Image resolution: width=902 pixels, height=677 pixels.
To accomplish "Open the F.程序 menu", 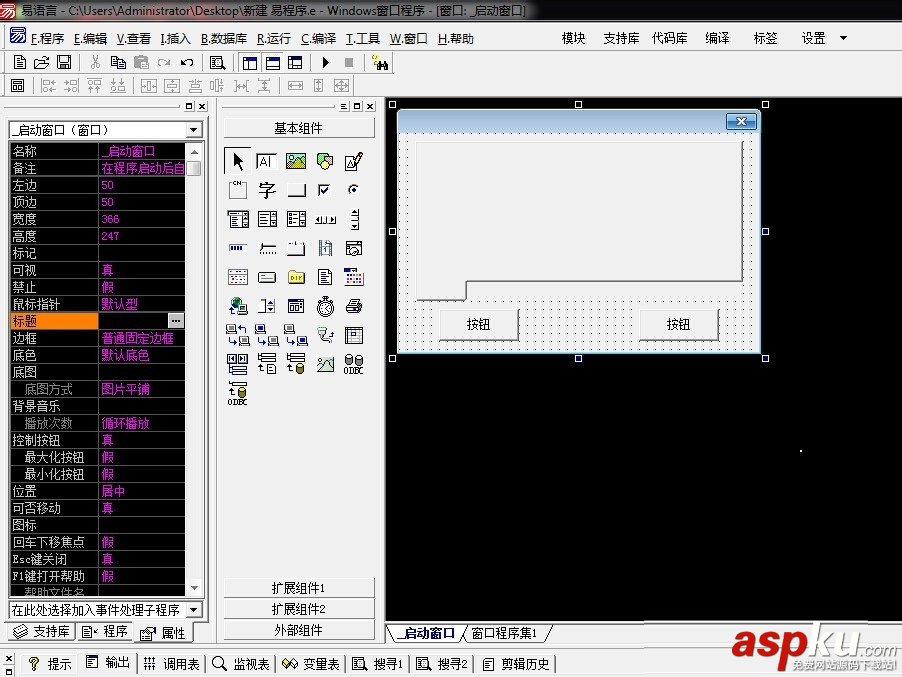I will 47,39.
